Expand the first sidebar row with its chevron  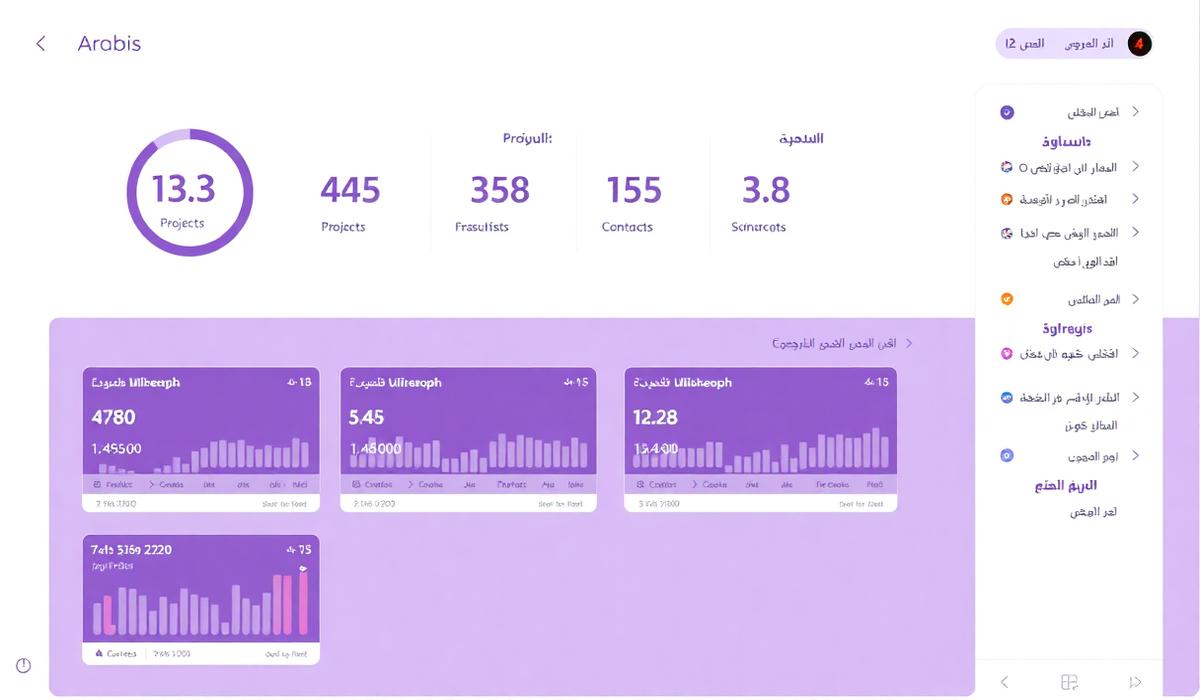coord(1135,112)
